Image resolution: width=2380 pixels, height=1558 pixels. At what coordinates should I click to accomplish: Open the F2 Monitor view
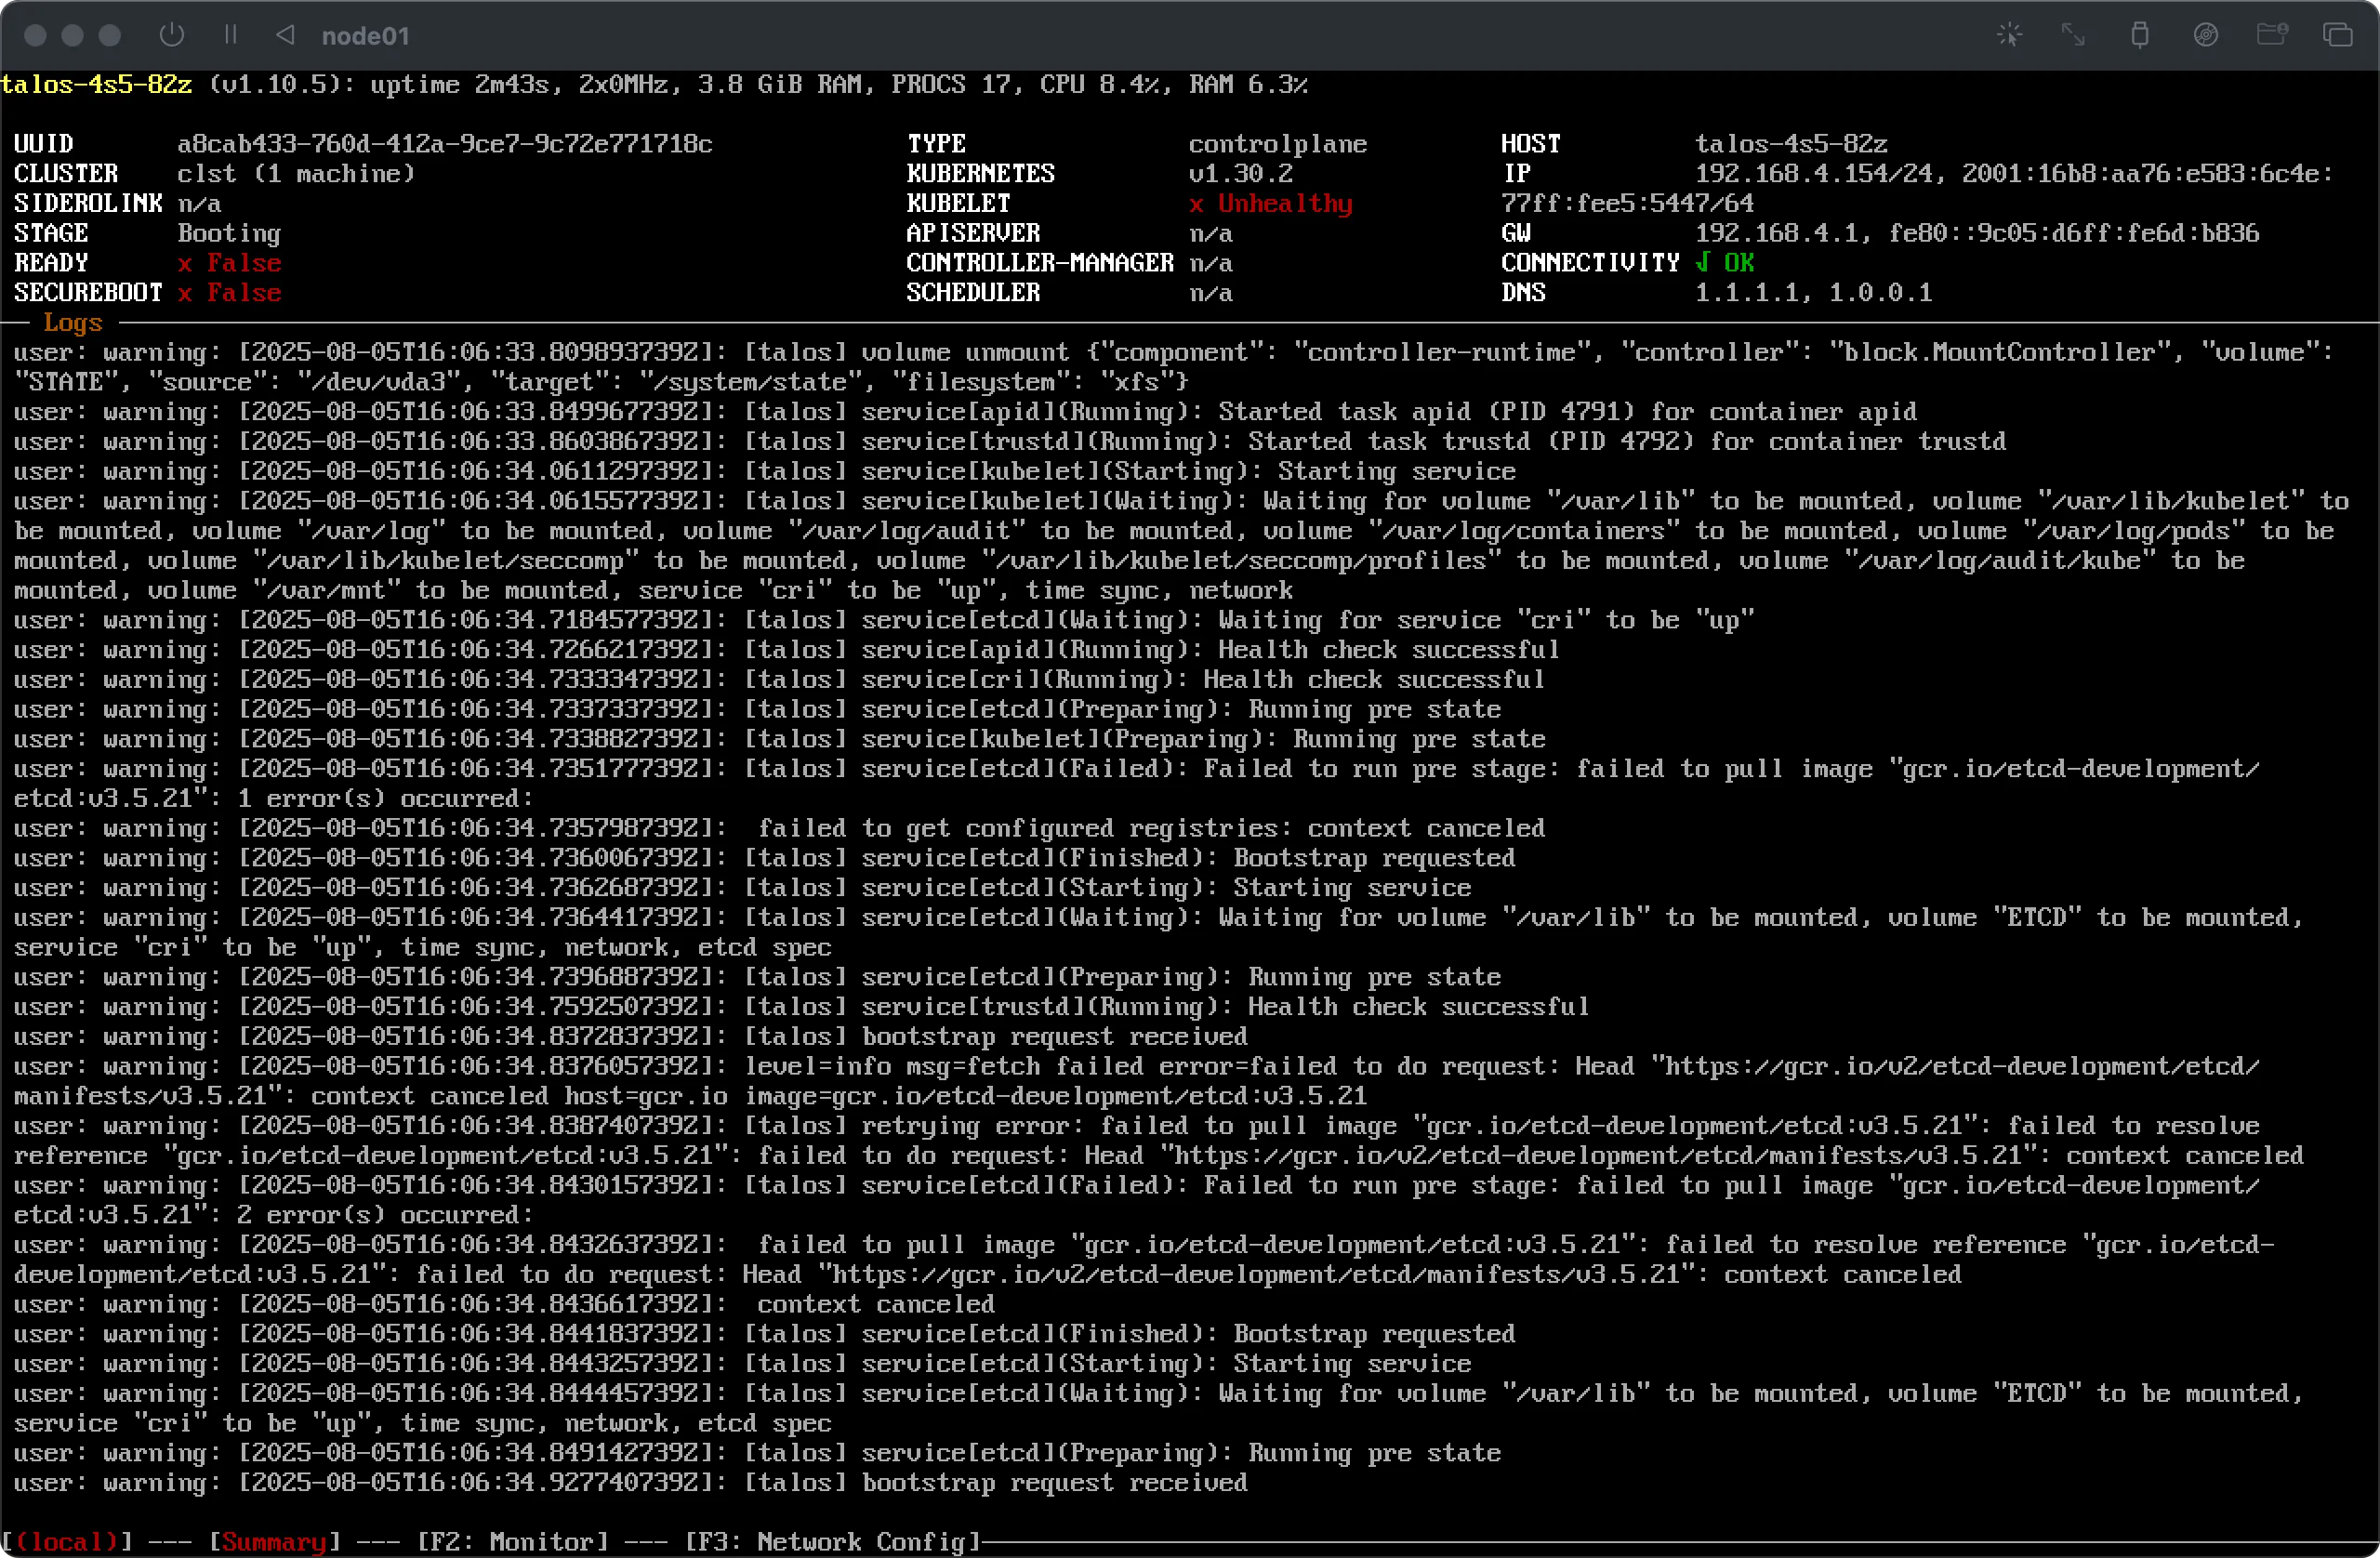(x=516, y=1542)
